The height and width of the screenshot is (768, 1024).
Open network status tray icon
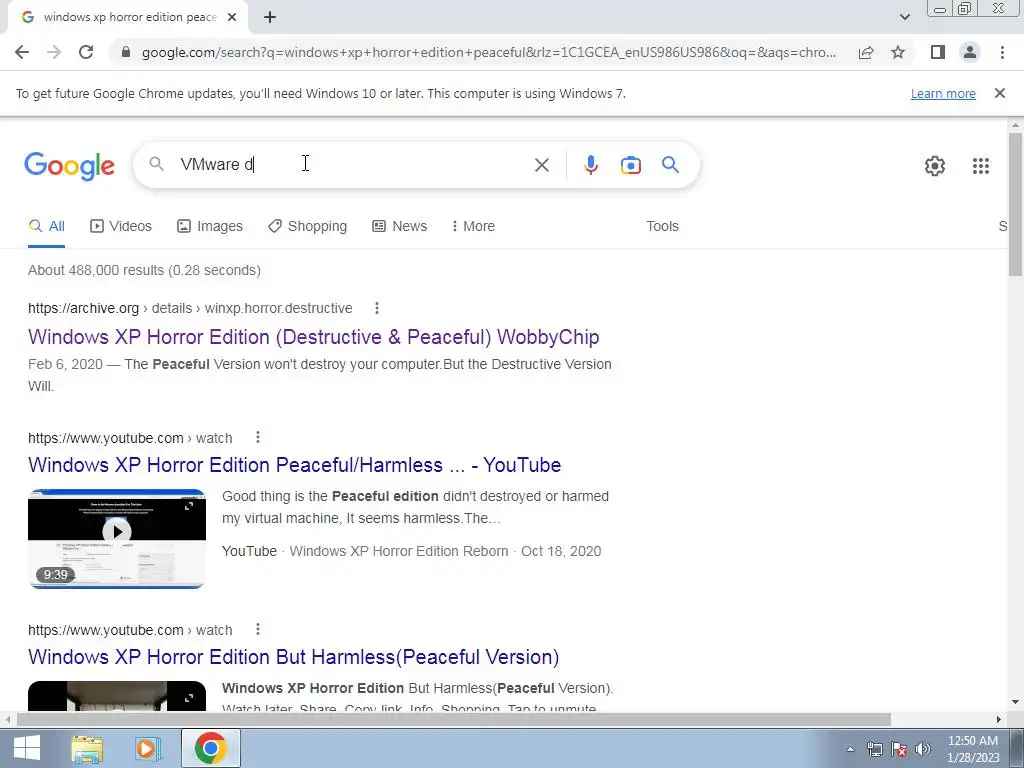(874, 749)
